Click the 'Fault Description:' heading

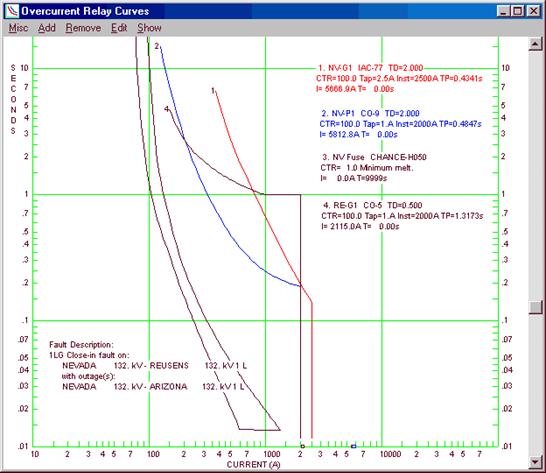[x=81, y=345]
